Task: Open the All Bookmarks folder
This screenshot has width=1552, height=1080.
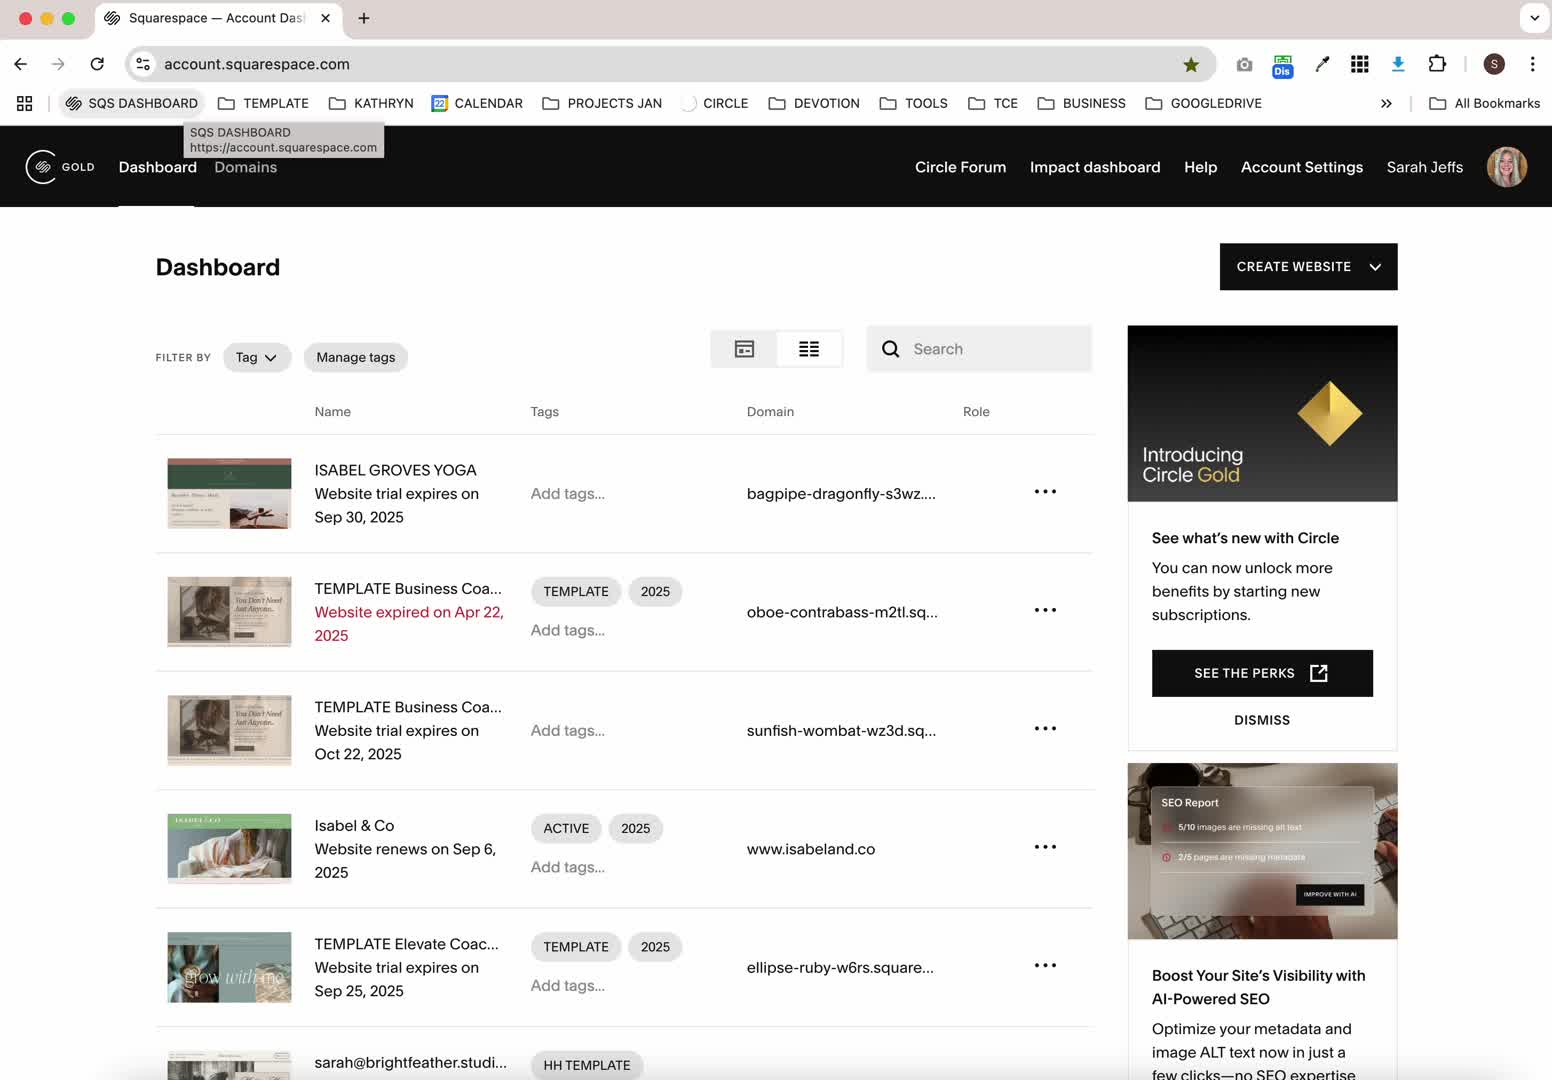Action: click(1484, 103)
